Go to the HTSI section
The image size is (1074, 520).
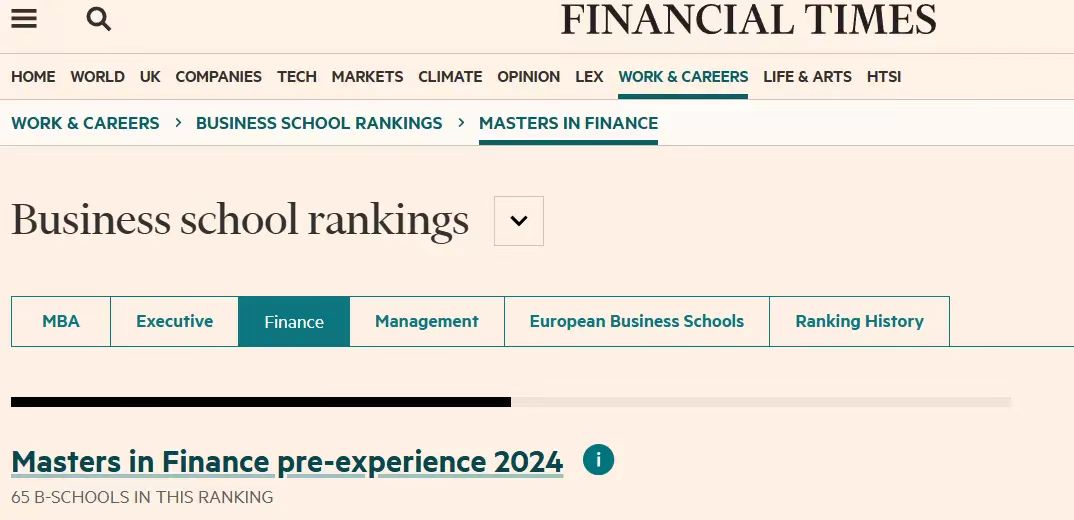884,77
